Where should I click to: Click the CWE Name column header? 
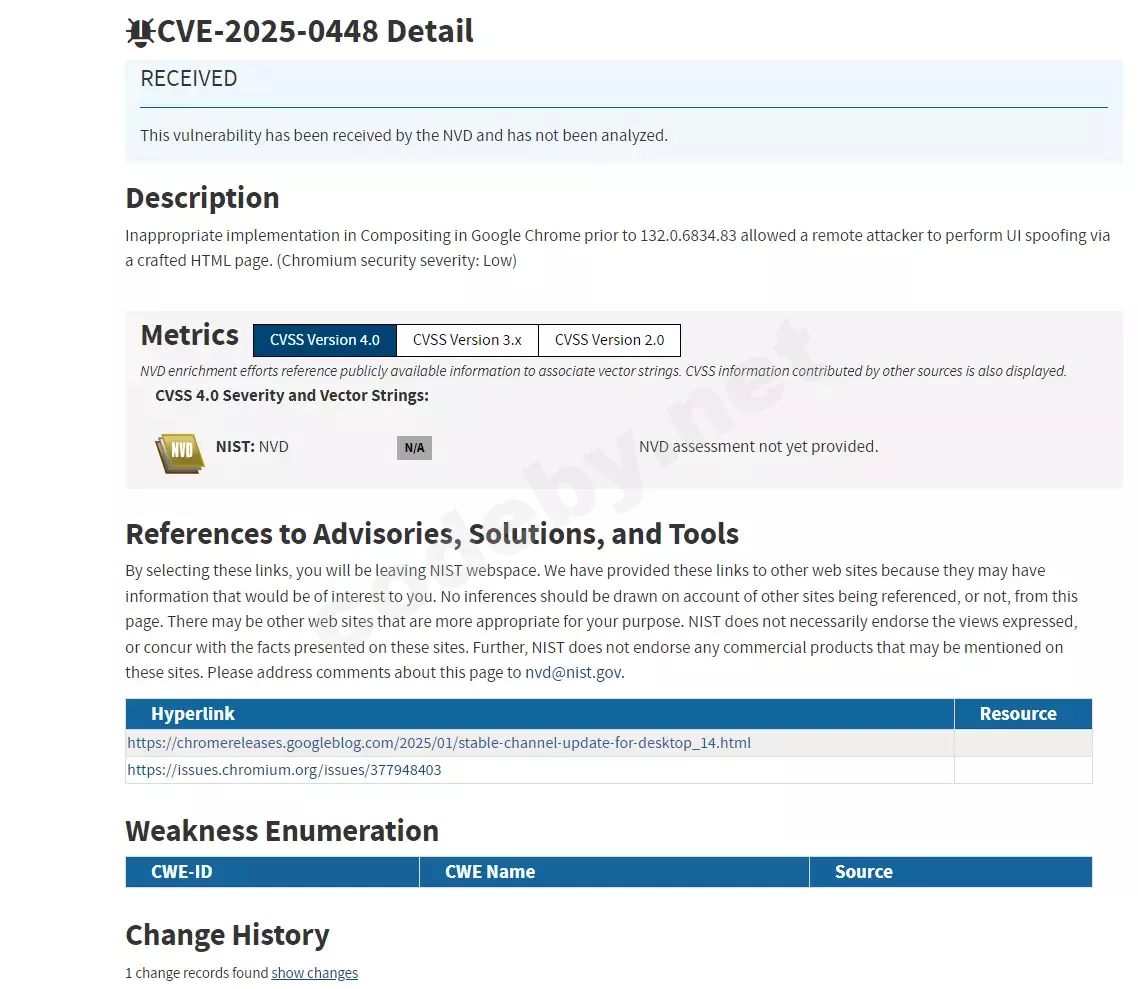pos(614,872)
